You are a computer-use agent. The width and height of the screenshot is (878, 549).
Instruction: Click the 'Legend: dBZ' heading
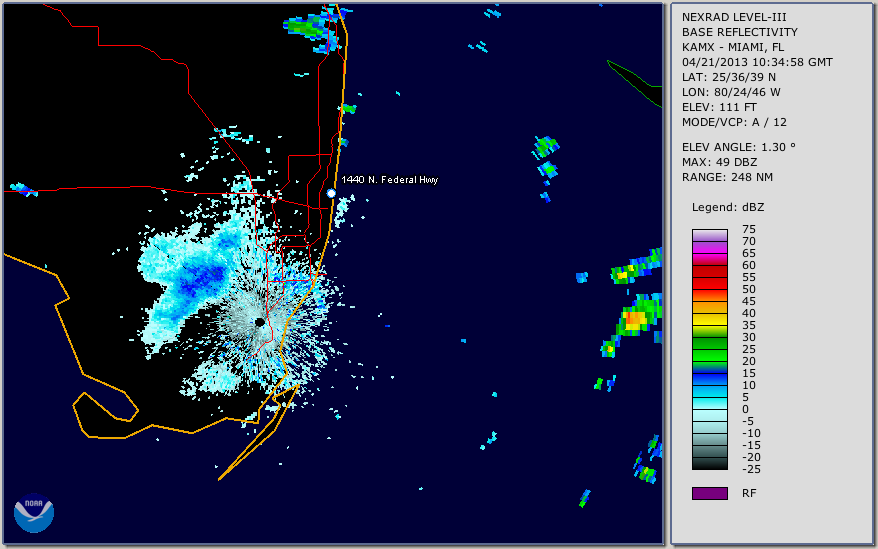tap(728, 207)
